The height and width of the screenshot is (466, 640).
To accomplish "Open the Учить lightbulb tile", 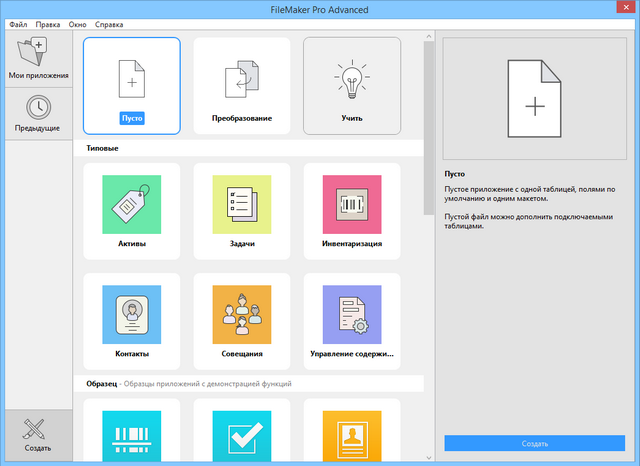I will pyautogui.click(x=352, y=85).
